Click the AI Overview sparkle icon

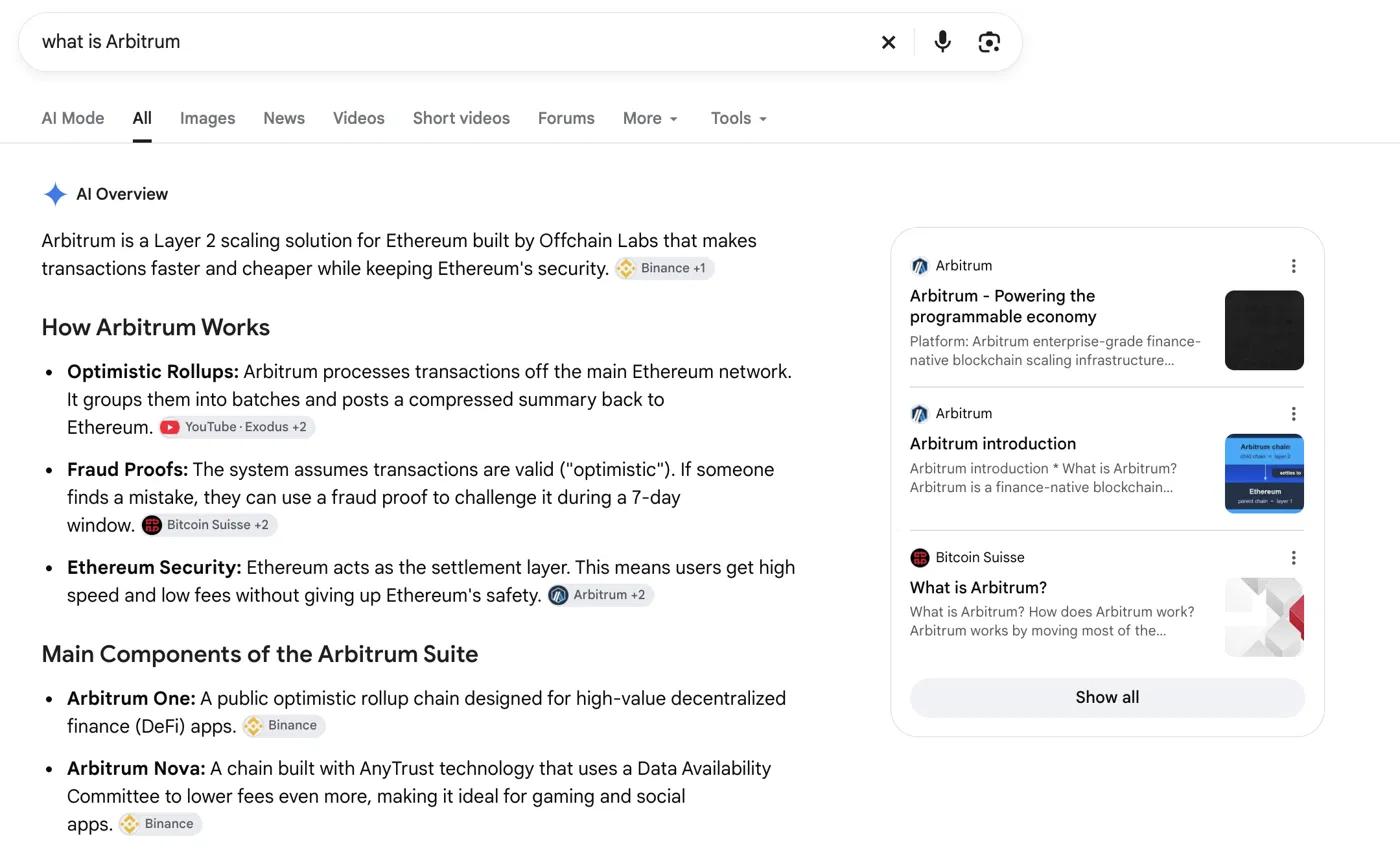(55, 194)
